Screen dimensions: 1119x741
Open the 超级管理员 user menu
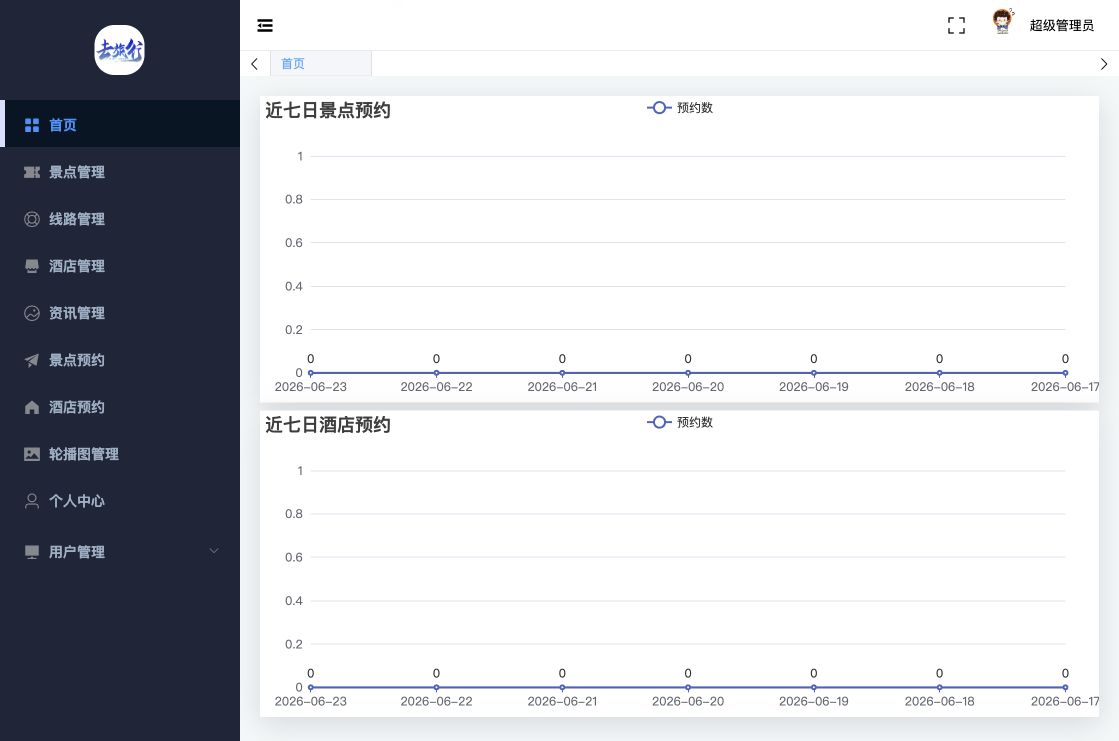(1061, 26)
